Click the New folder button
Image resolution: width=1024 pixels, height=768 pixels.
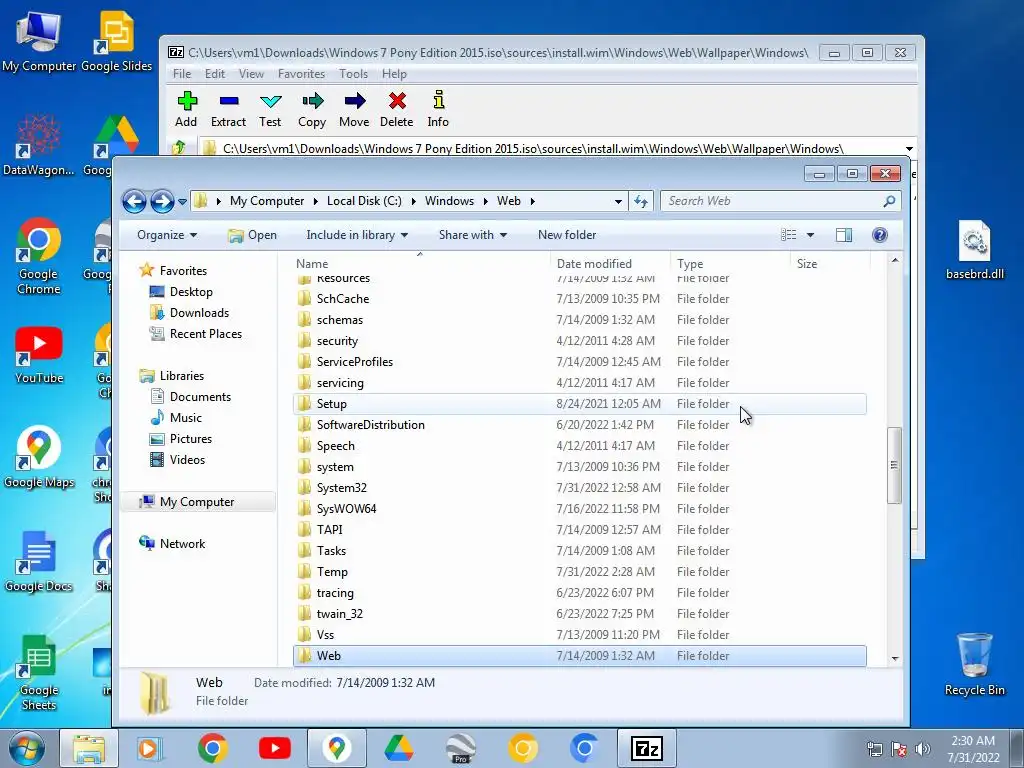click(x=567, y=235)
